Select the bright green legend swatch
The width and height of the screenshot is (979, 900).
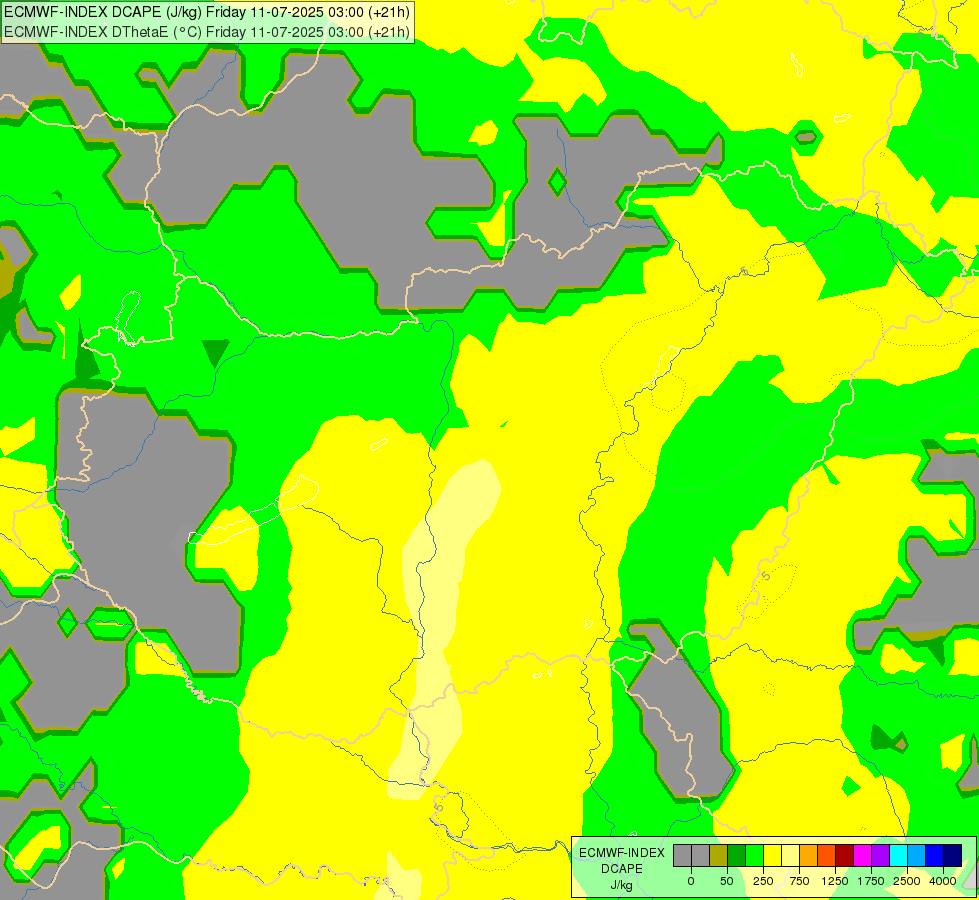[x=754, y=856]
